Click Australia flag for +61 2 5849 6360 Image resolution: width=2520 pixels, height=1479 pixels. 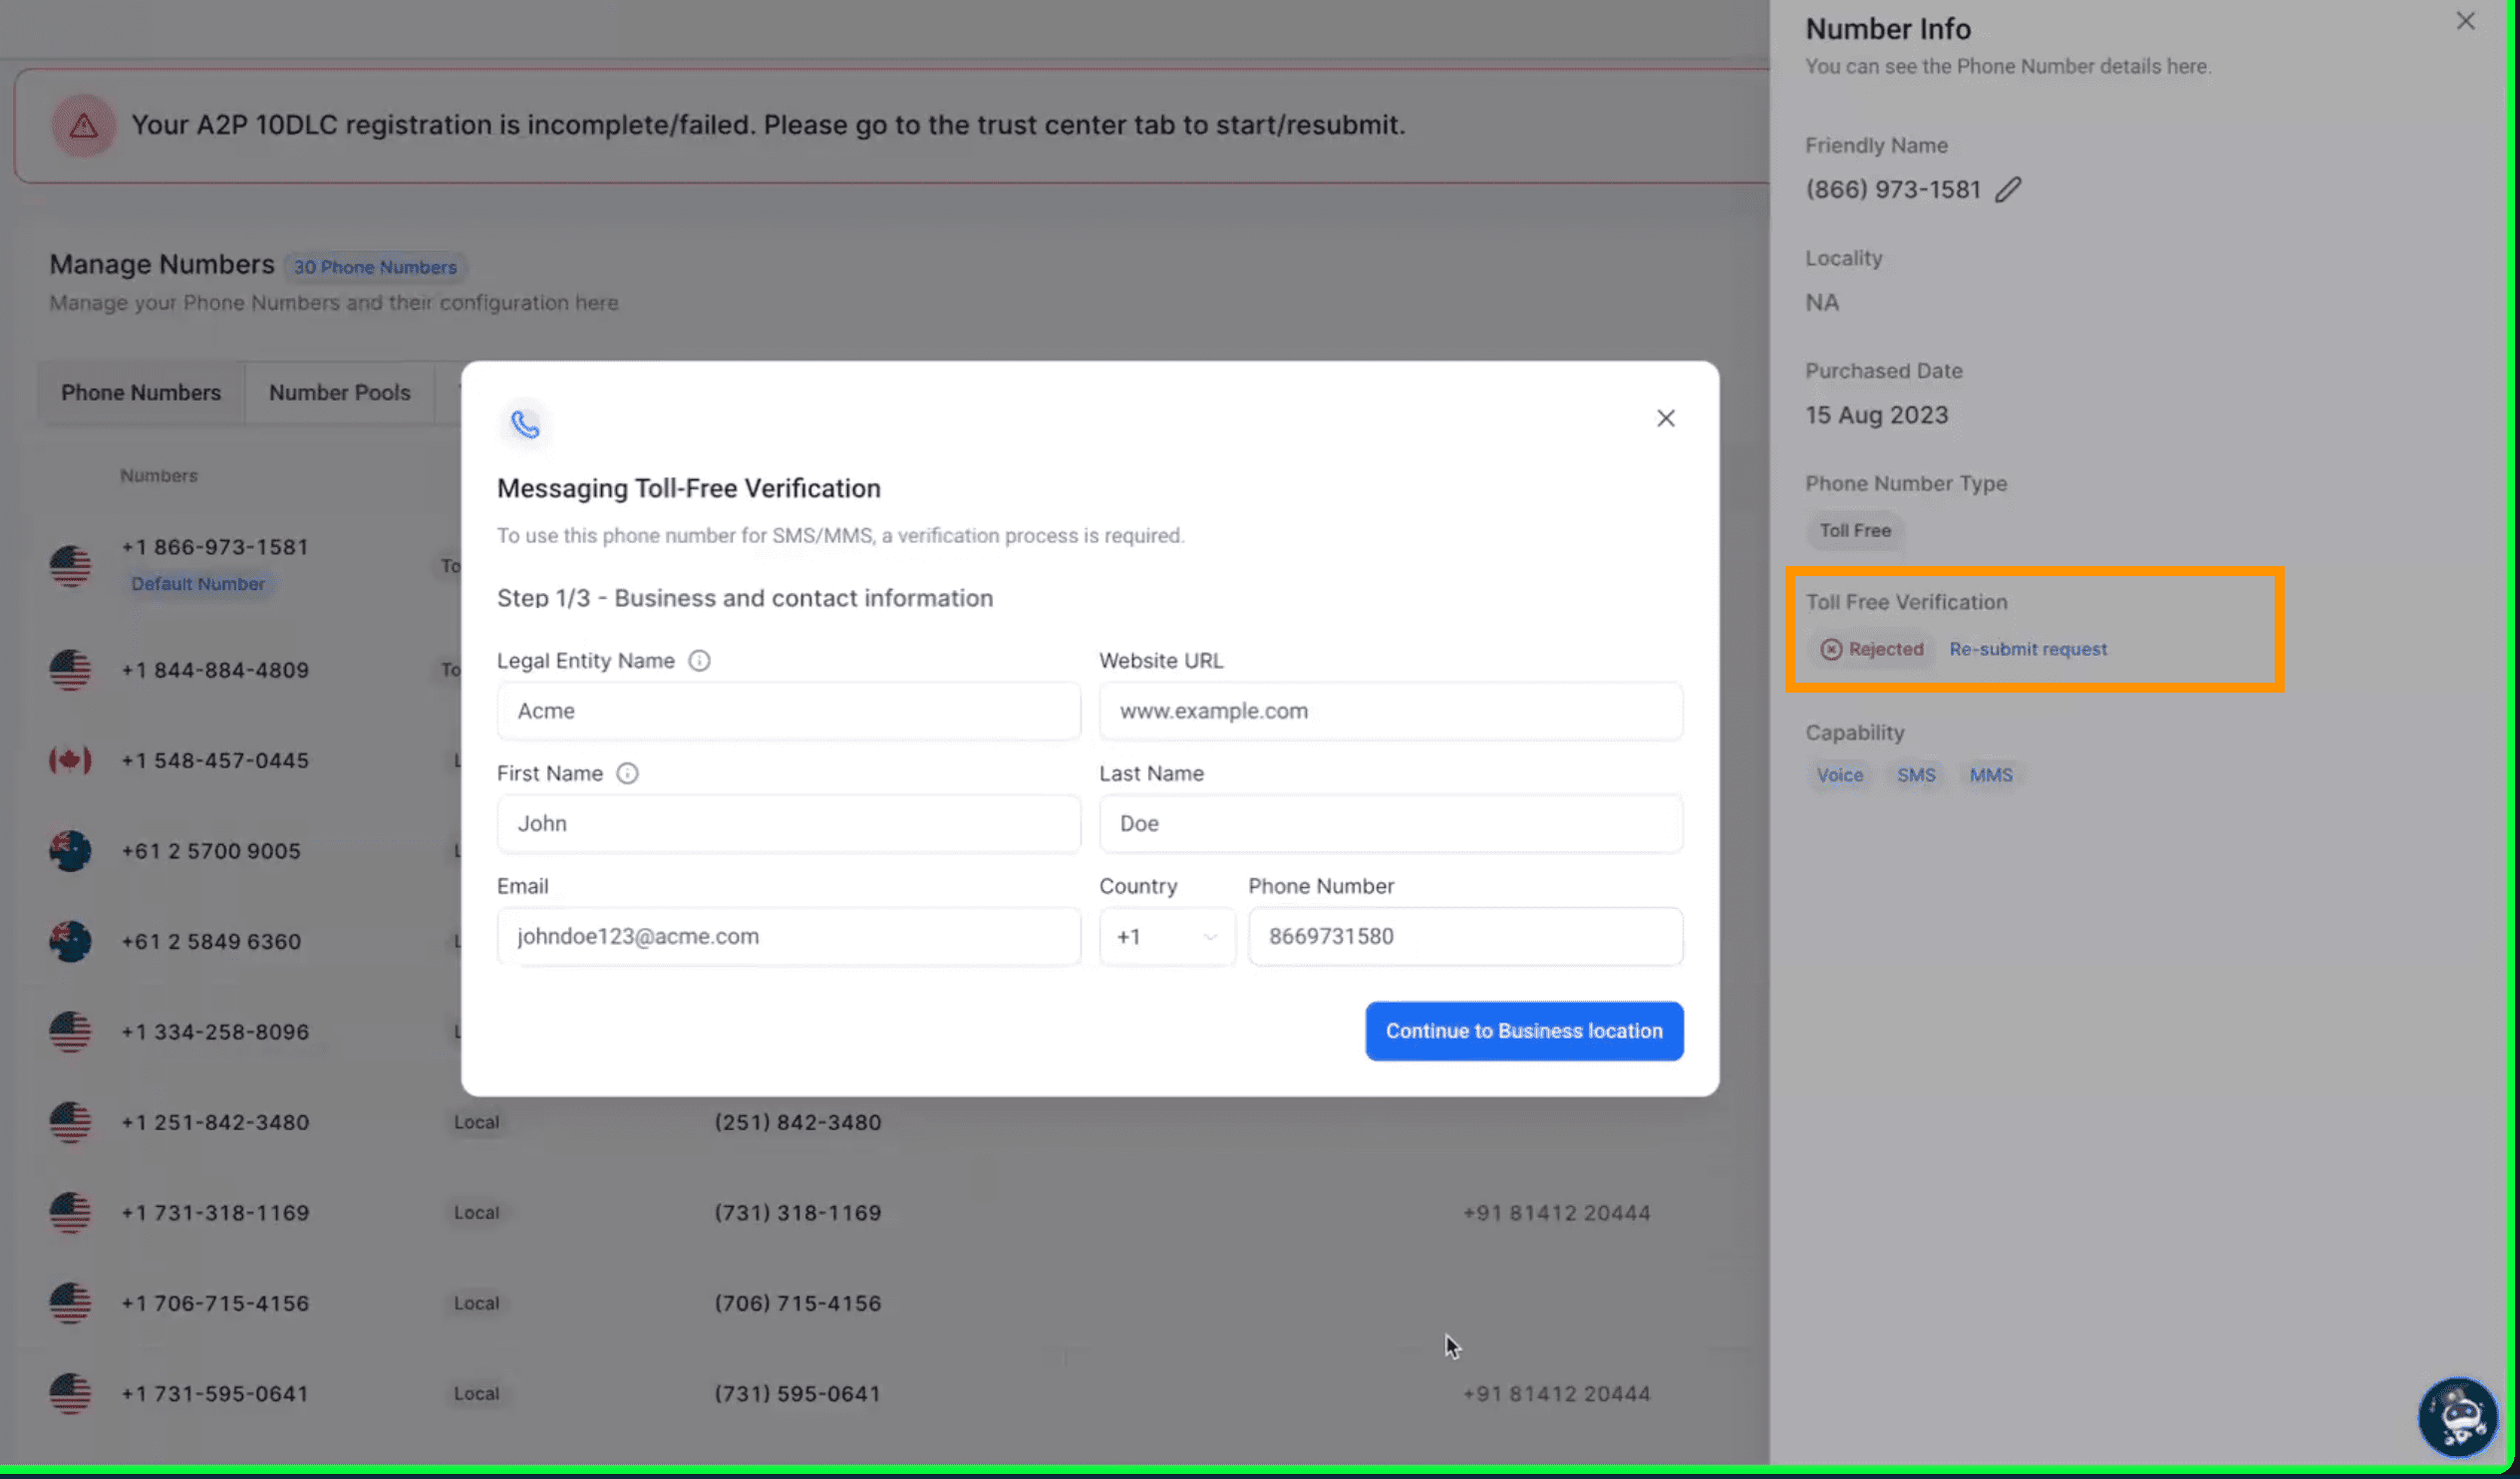click(70, 942)
